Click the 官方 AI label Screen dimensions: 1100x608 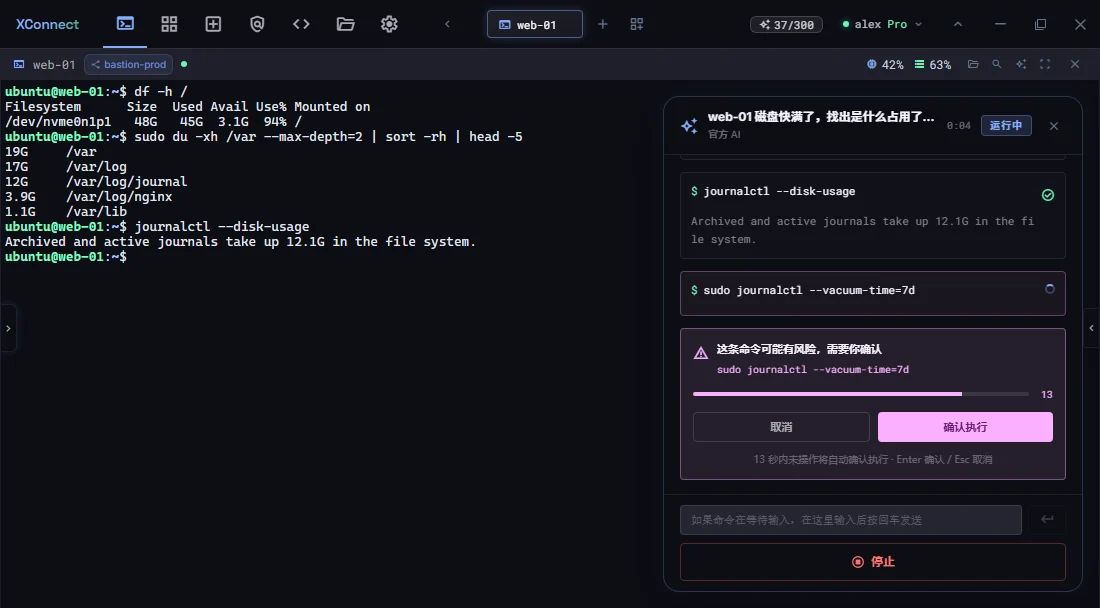pos(724,135)
